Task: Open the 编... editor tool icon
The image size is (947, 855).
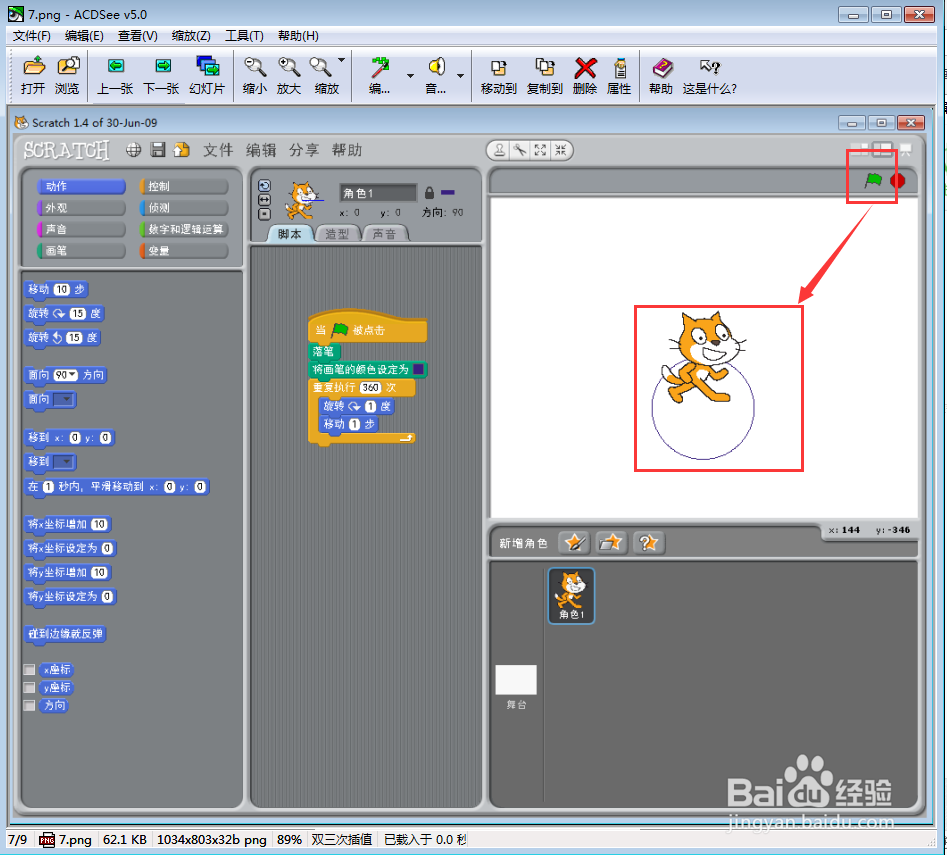Action: point(380,75)
